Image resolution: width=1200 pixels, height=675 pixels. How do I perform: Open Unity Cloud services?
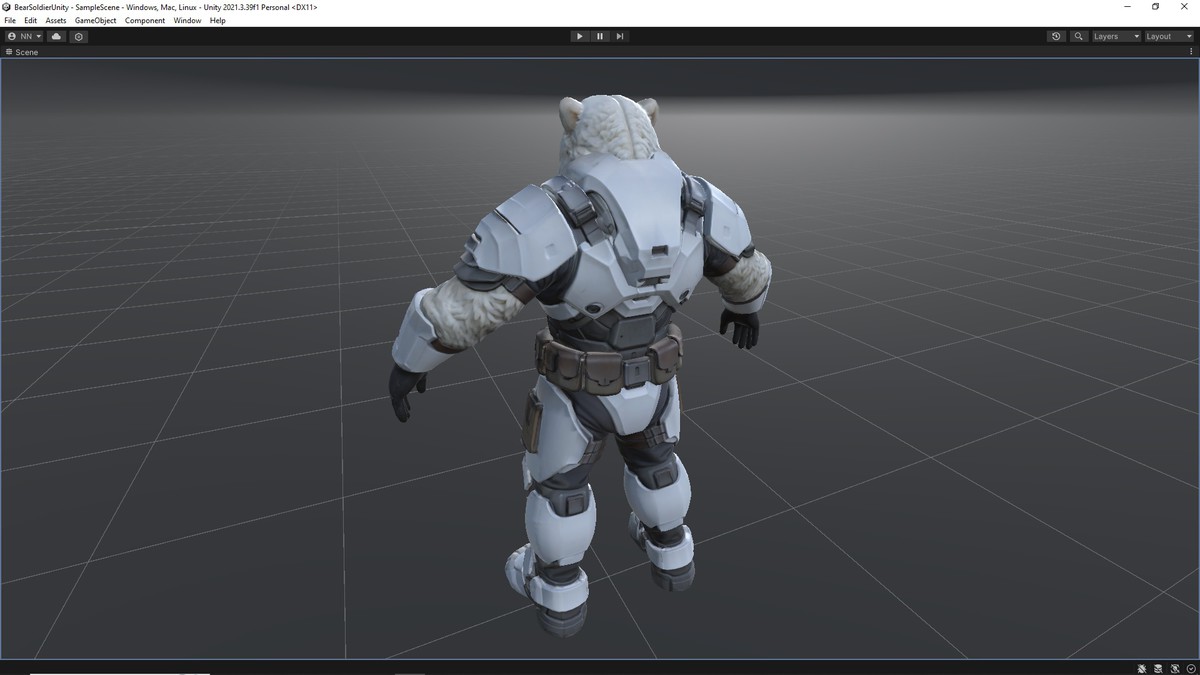[x=55, y=36]
